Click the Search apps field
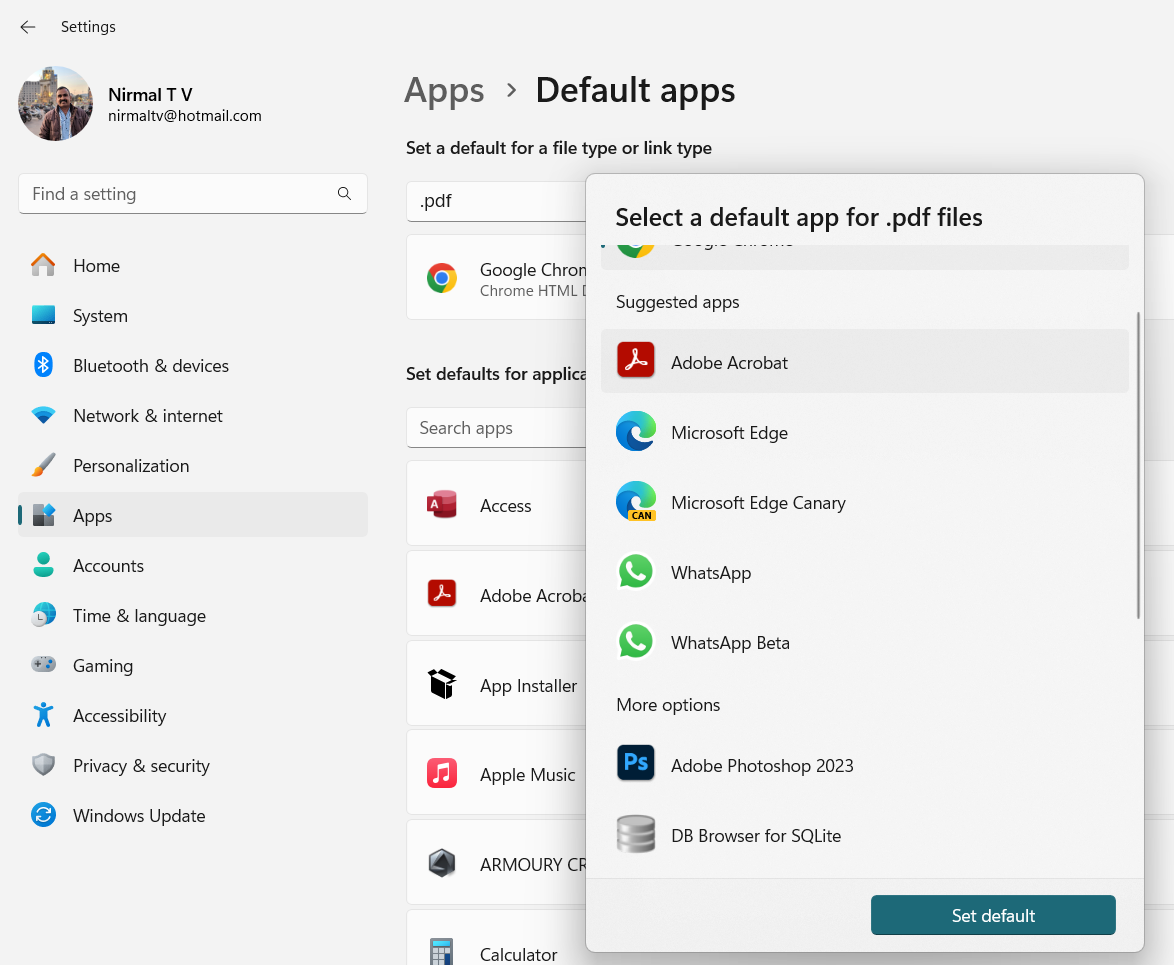 point(496,428)
